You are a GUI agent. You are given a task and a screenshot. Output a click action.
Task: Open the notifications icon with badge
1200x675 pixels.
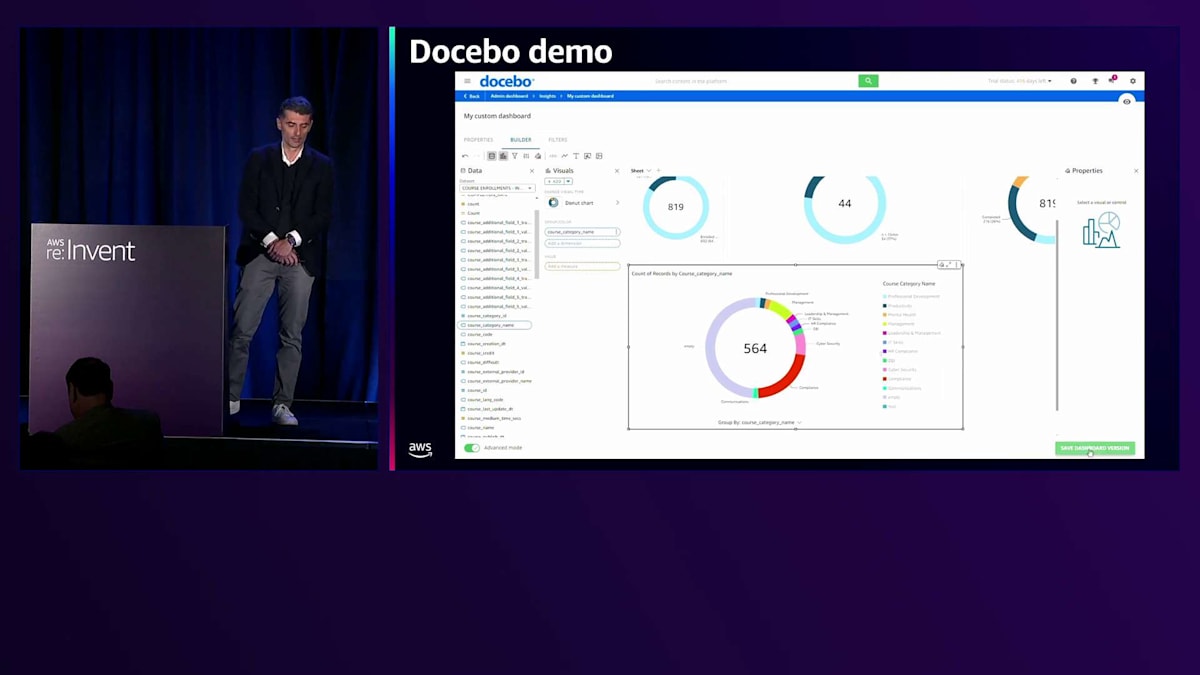tap(1112, 80)
